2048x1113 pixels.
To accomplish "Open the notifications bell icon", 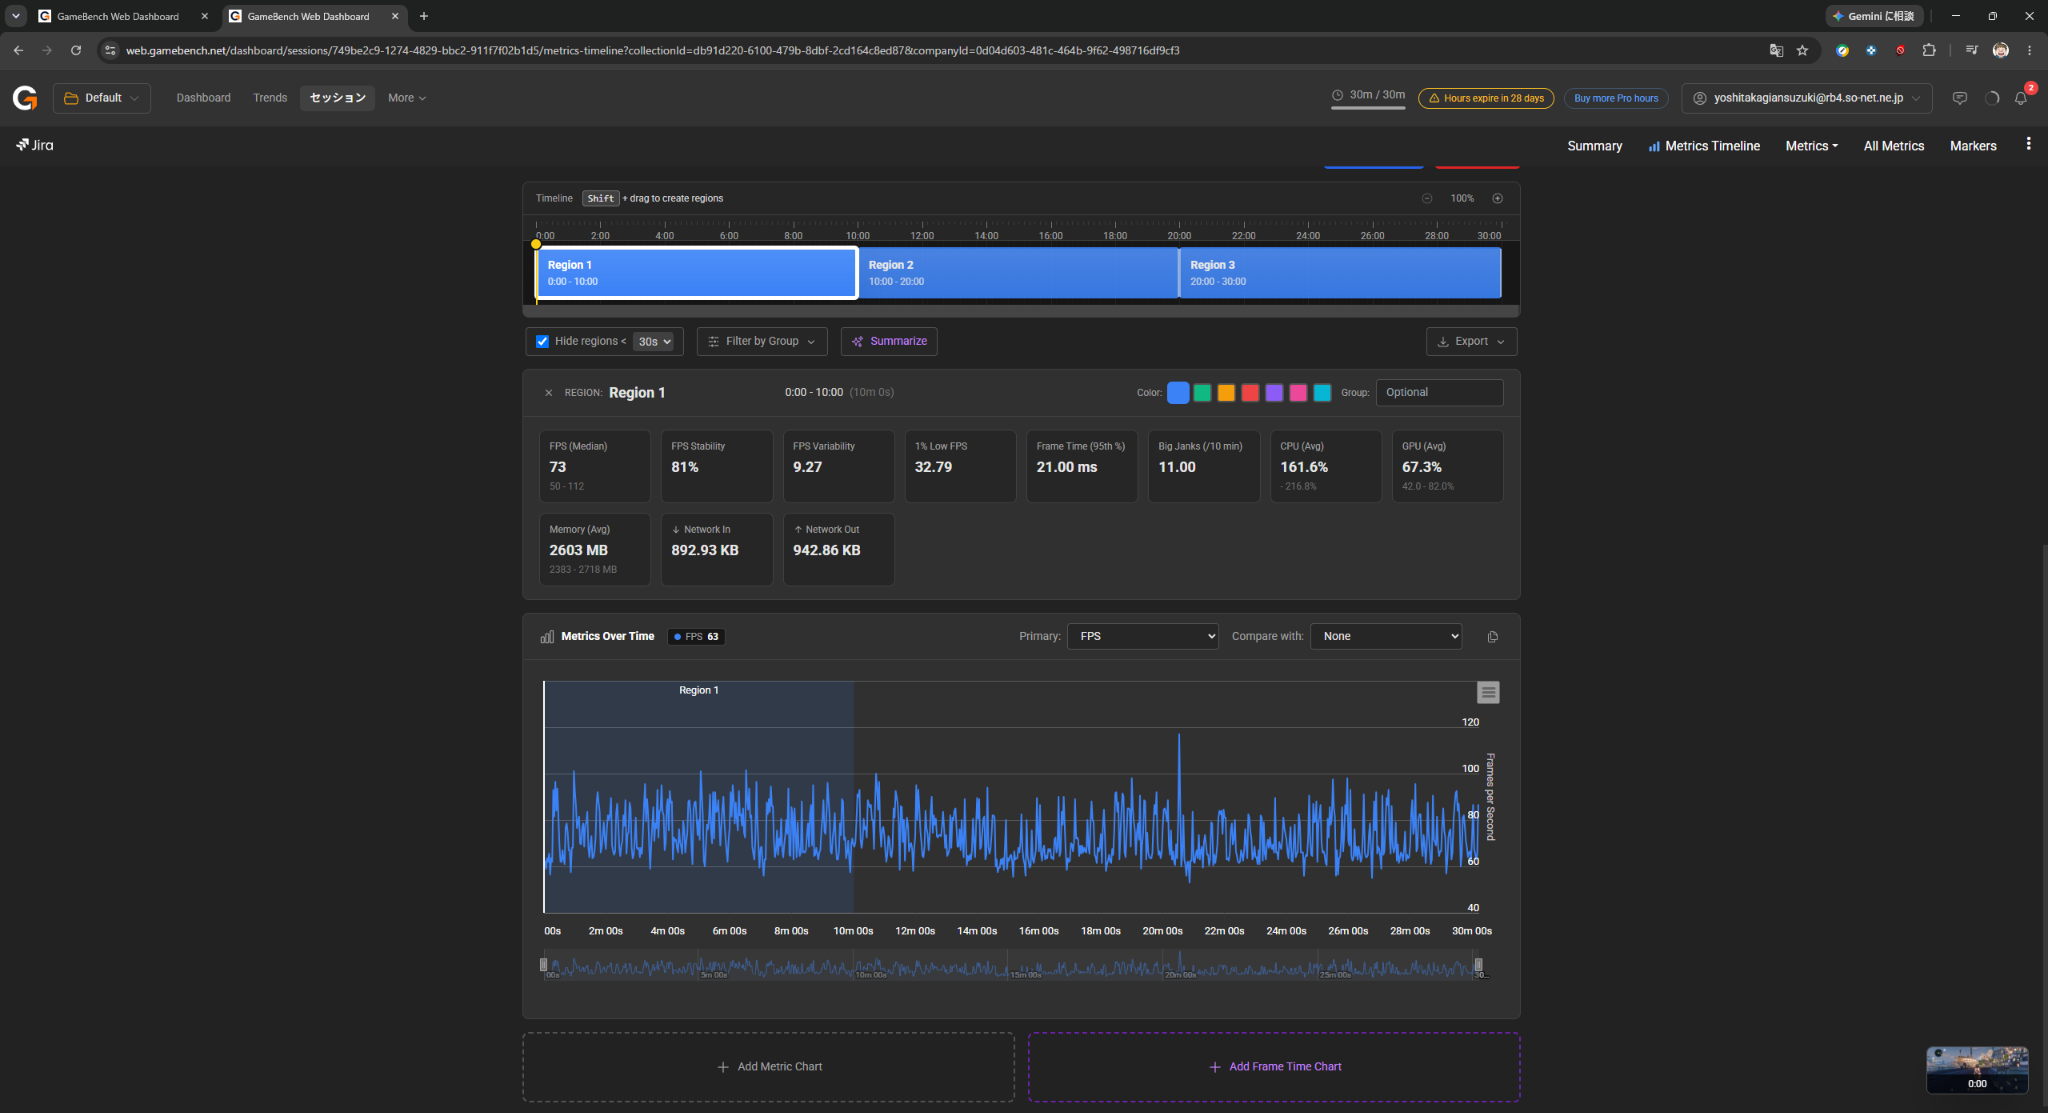I will click(2021, 98).
